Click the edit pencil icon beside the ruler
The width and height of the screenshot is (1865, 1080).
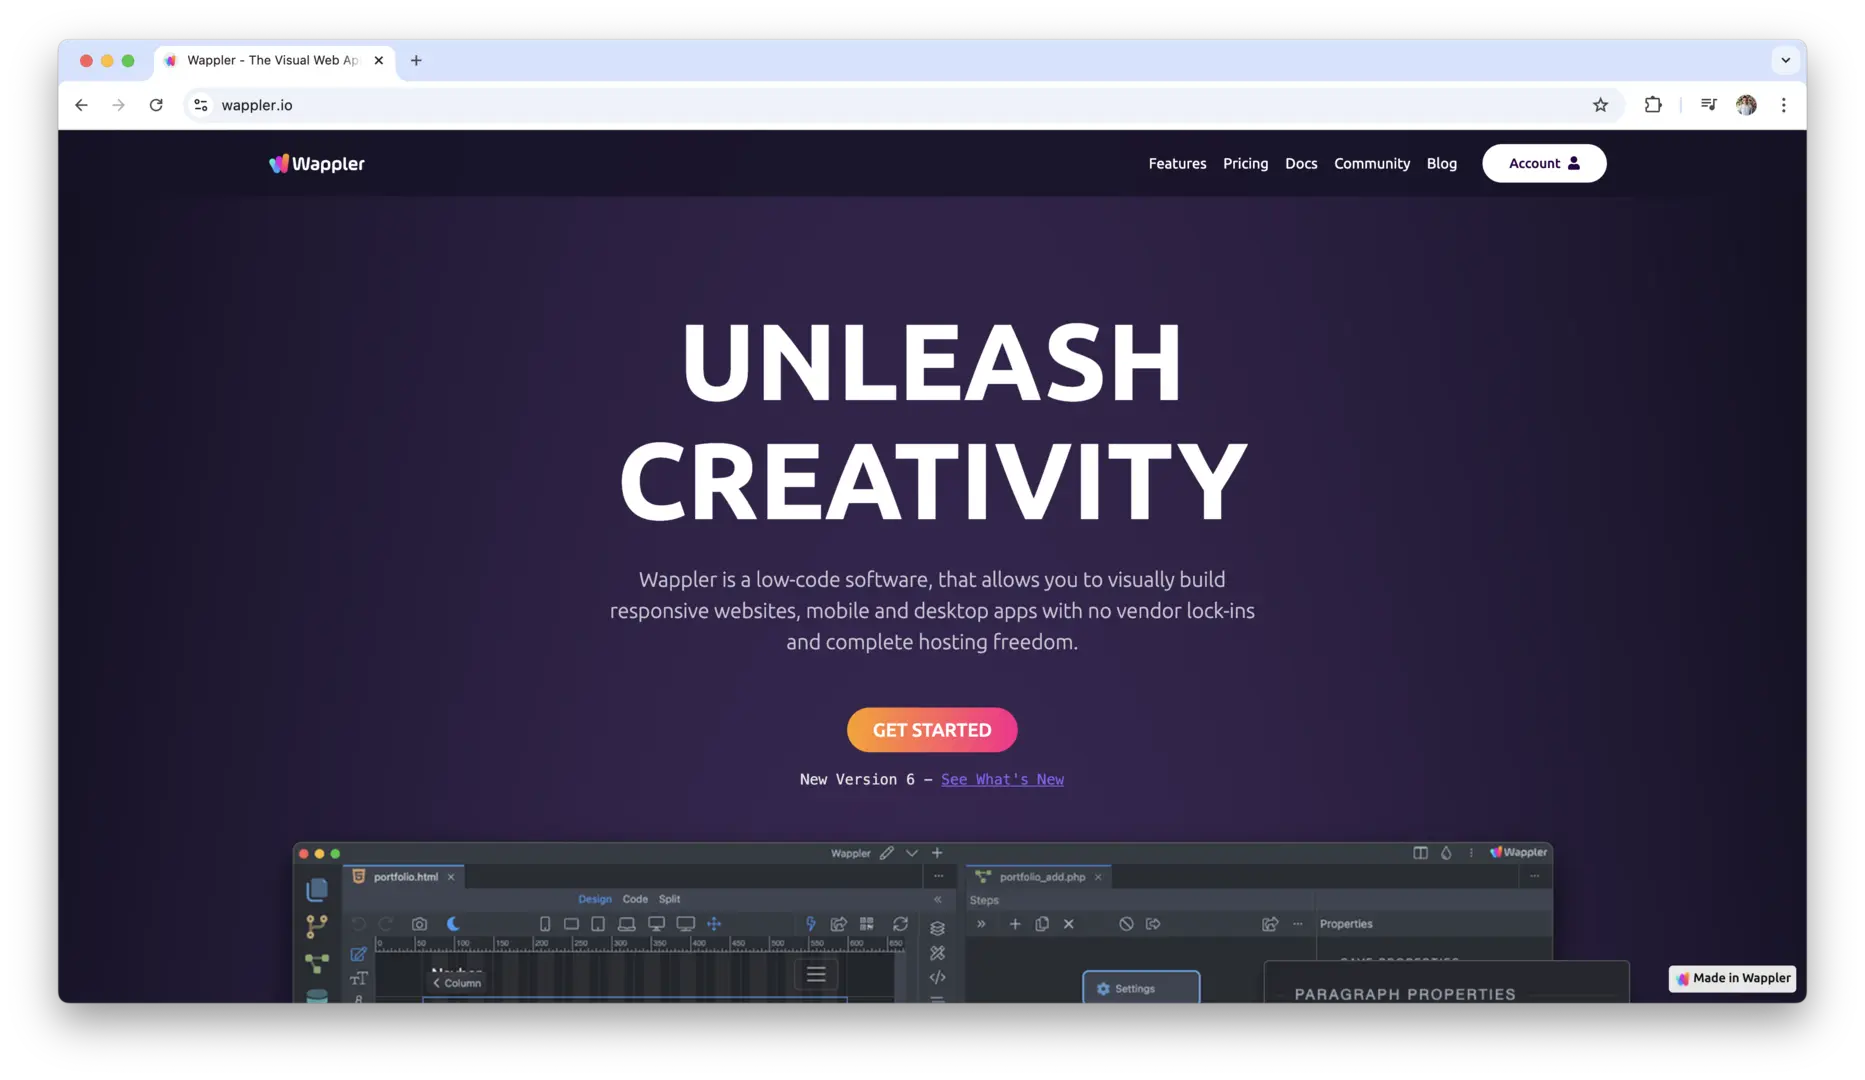tap(358, 954)
